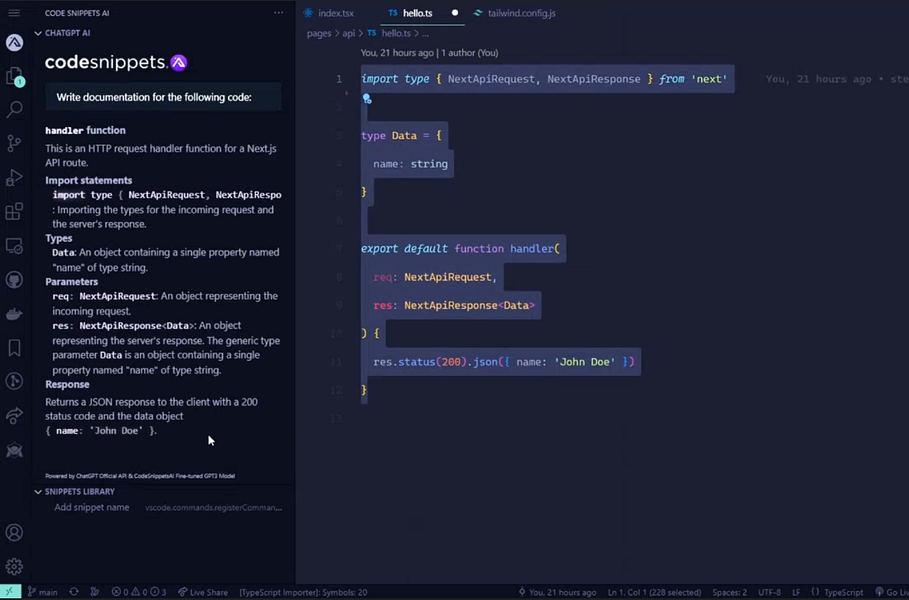
Task: Click the breadcrumb ellipsis after hello.ts
Action: point(426,34)
